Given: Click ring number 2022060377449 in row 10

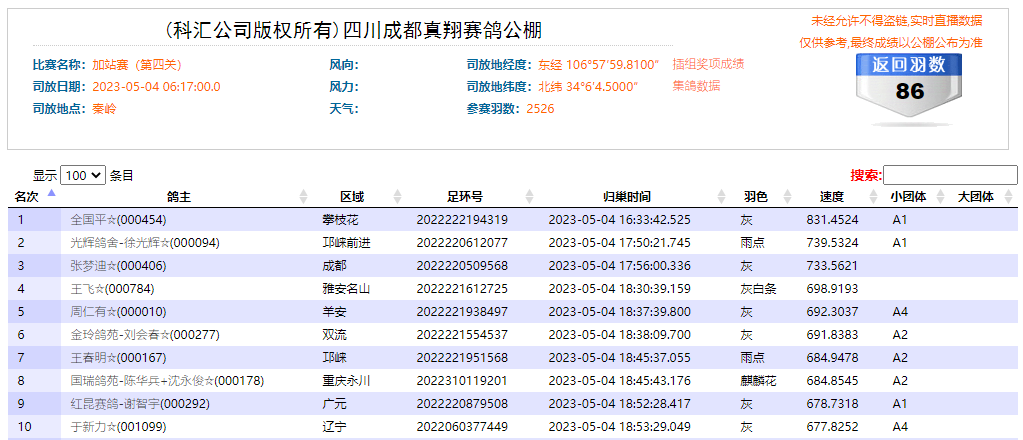Looking at the screenshot, I should [x=462, y=427].
